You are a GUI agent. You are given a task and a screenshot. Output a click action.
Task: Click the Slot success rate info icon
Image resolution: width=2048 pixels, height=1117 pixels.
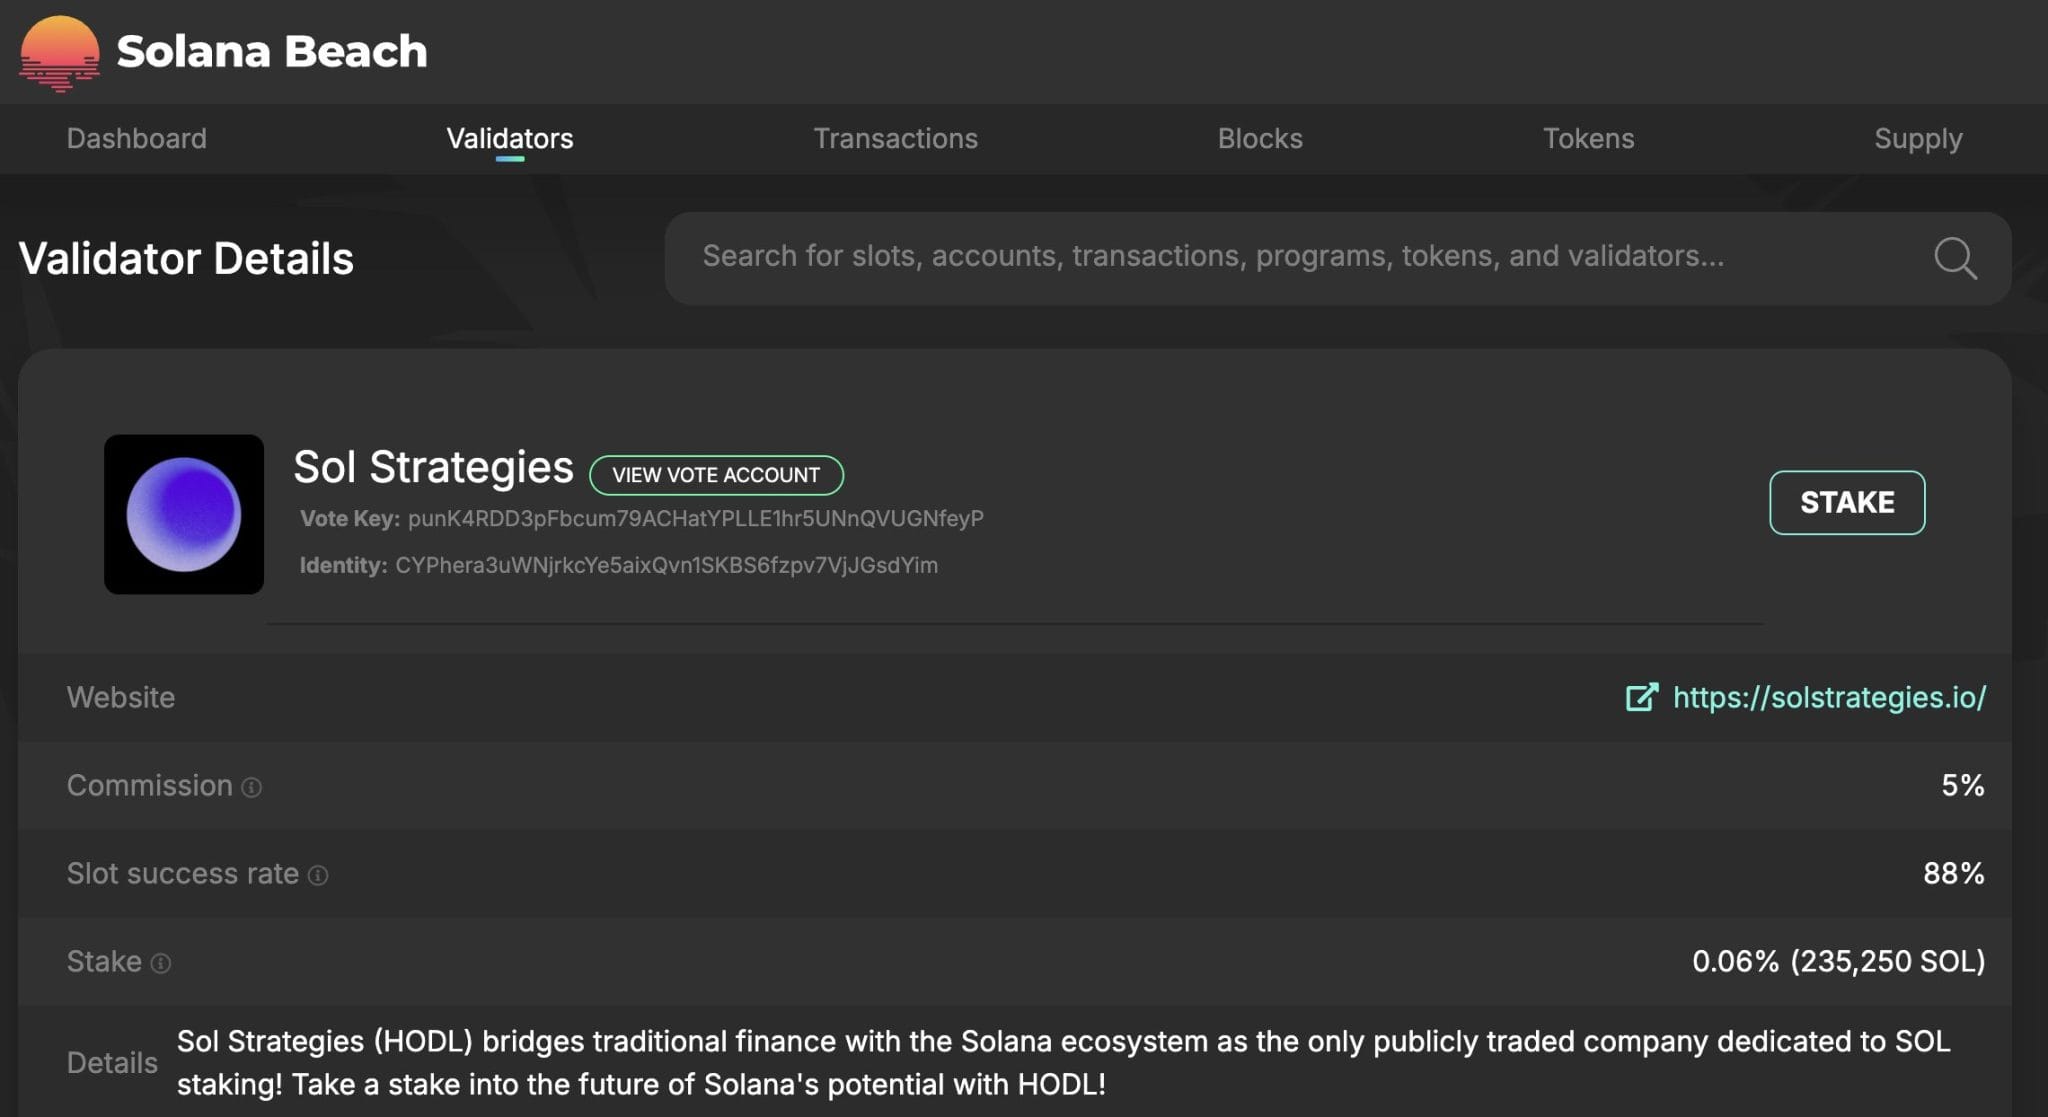pyautogui.click(x=318, y=876)
